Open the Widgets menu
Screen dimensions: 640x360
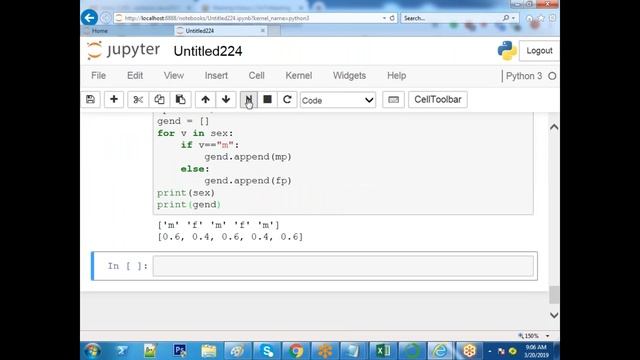pos(349,76)
